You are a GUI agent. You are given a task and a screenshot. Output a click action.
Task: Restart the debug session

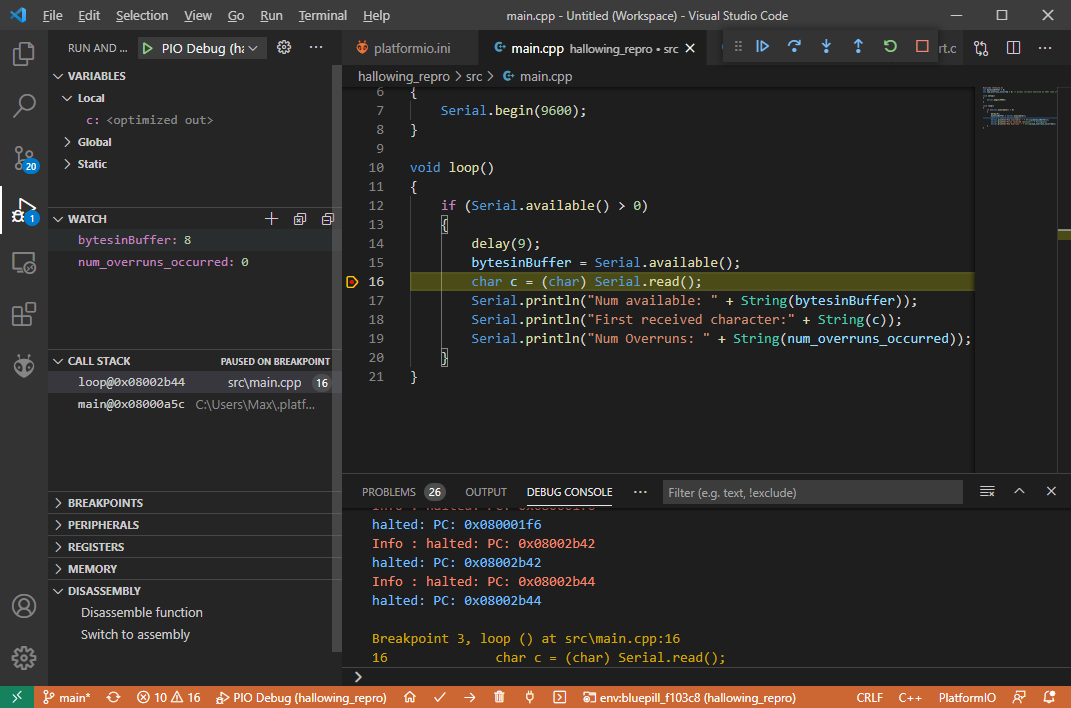(890, 46)
